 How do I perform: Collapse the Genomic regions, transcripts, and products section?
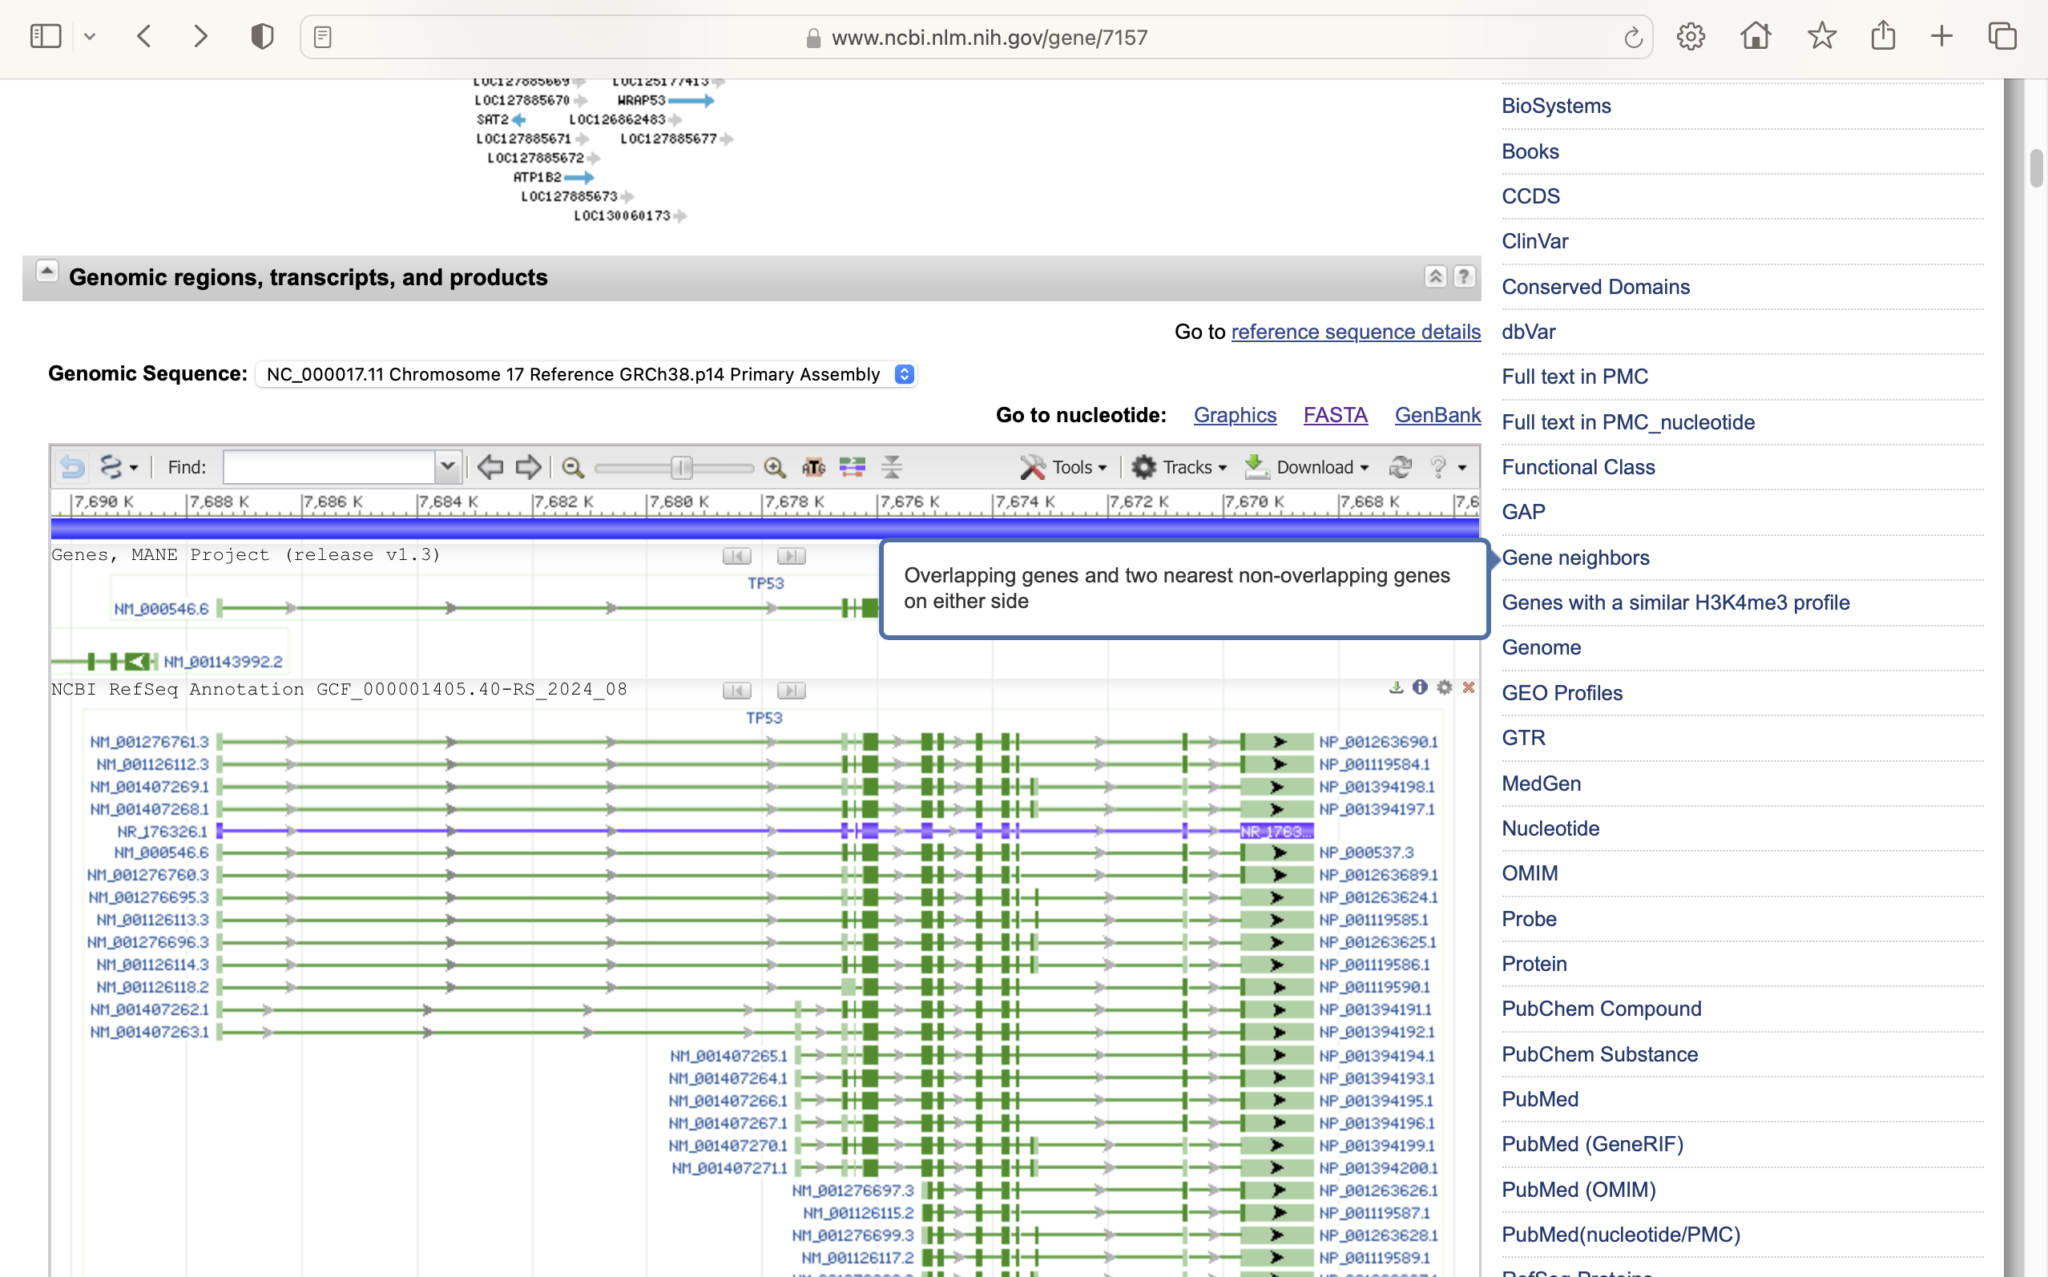point(46,270)
